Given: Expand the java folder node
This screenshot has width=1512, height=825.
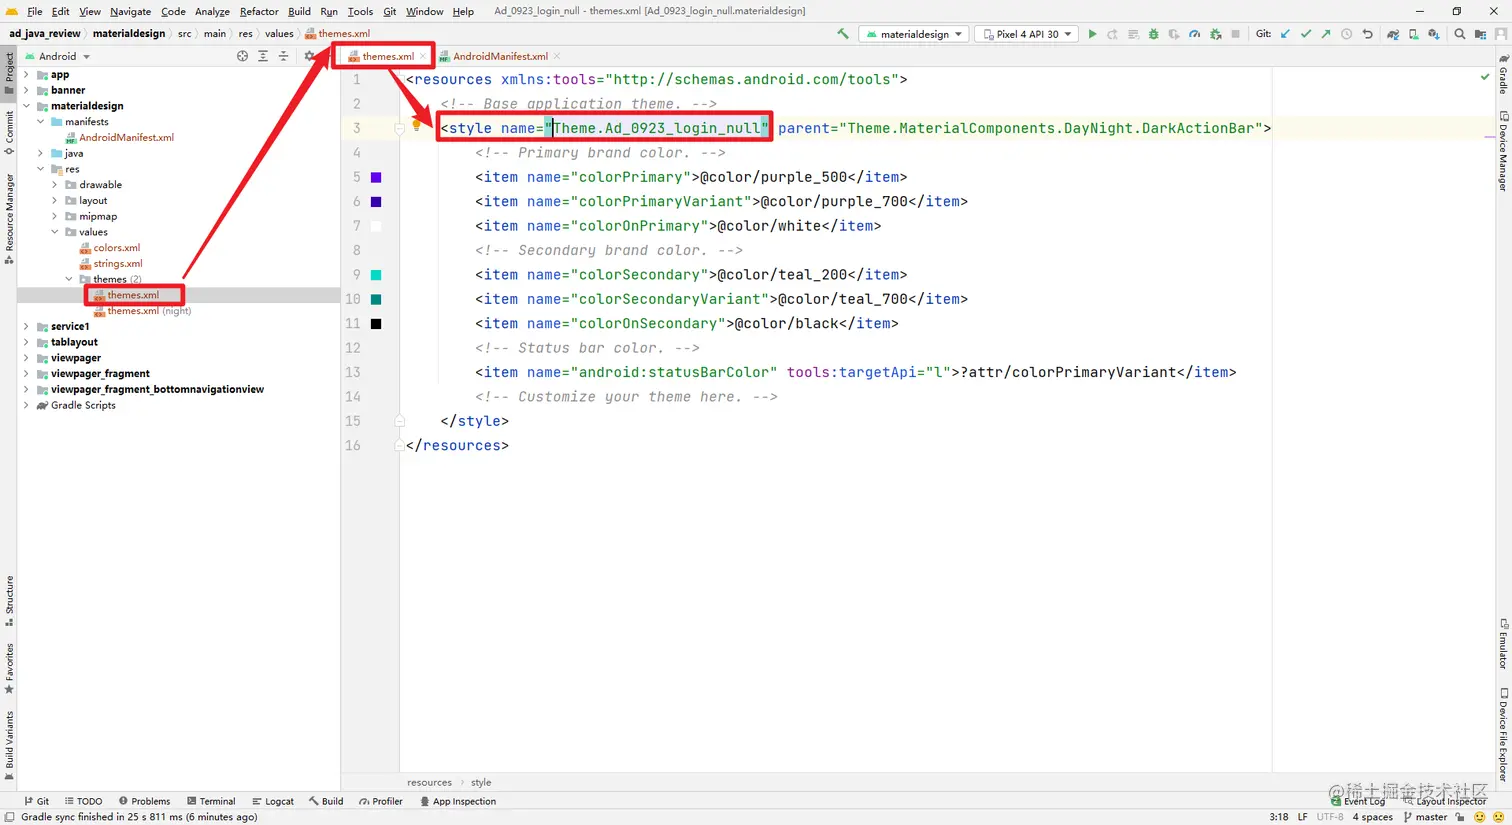Looking at the screenshot, I should (x=41, y=153).
